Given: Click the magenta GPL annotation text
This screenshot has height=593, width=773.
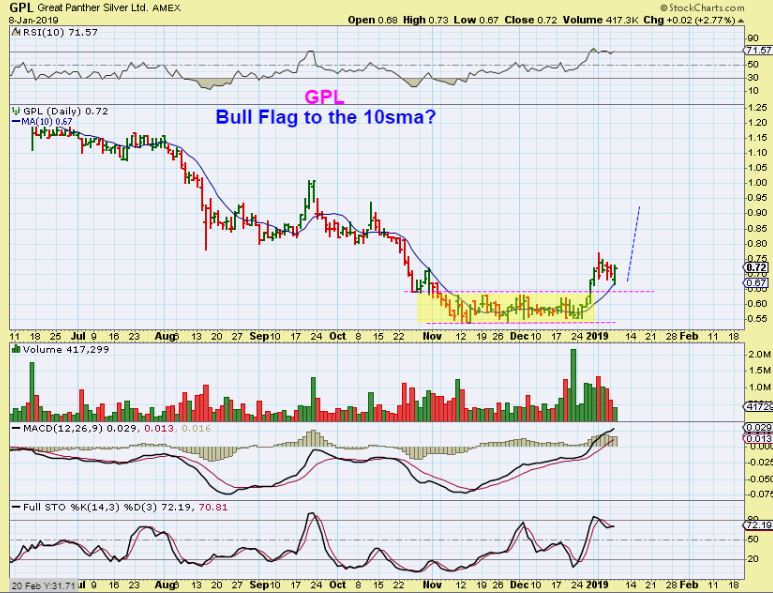Looking at the screenshot, I should [324, 97].
